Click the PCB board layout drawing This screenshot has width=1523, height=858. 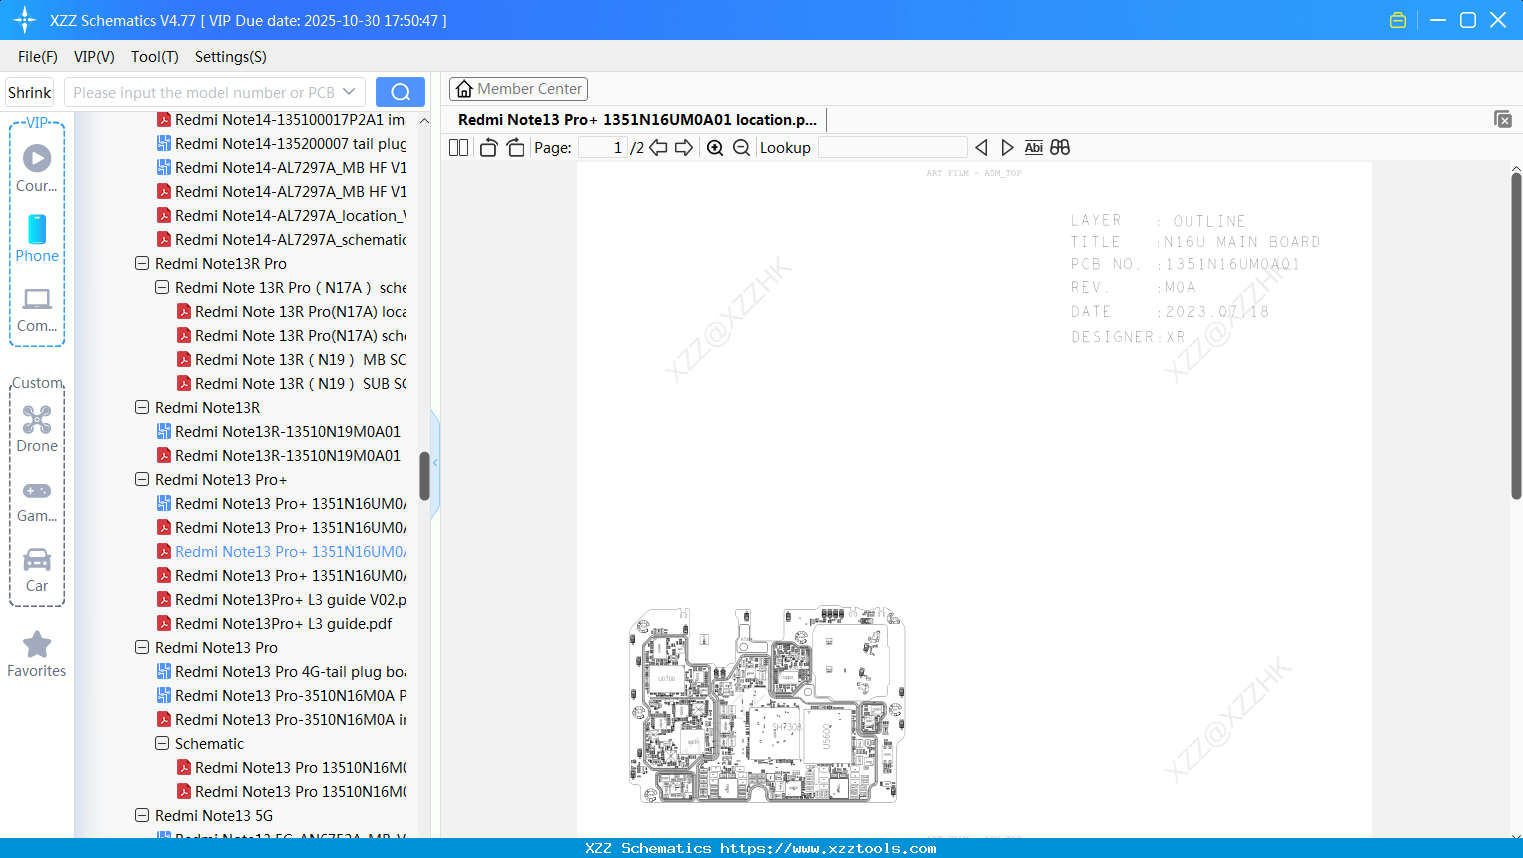pos(766,704)
